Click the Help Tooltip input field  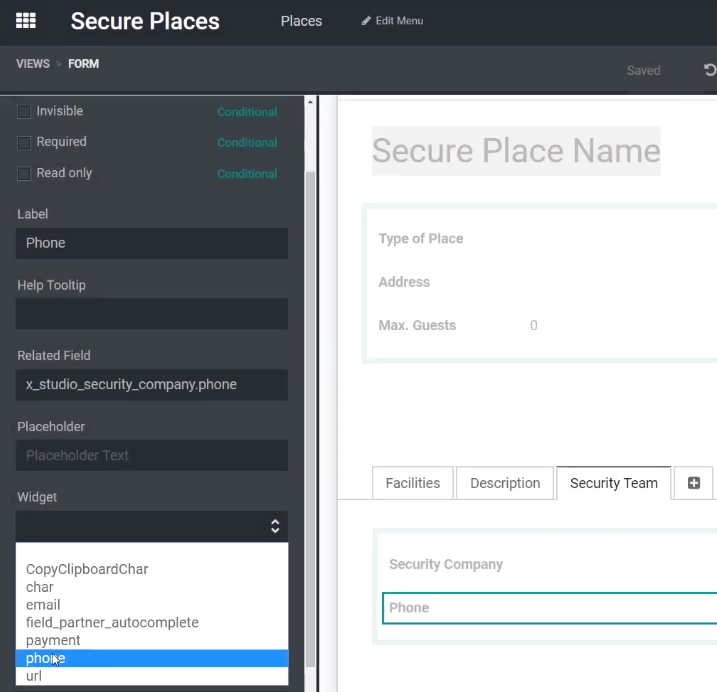tap(152, 314)
